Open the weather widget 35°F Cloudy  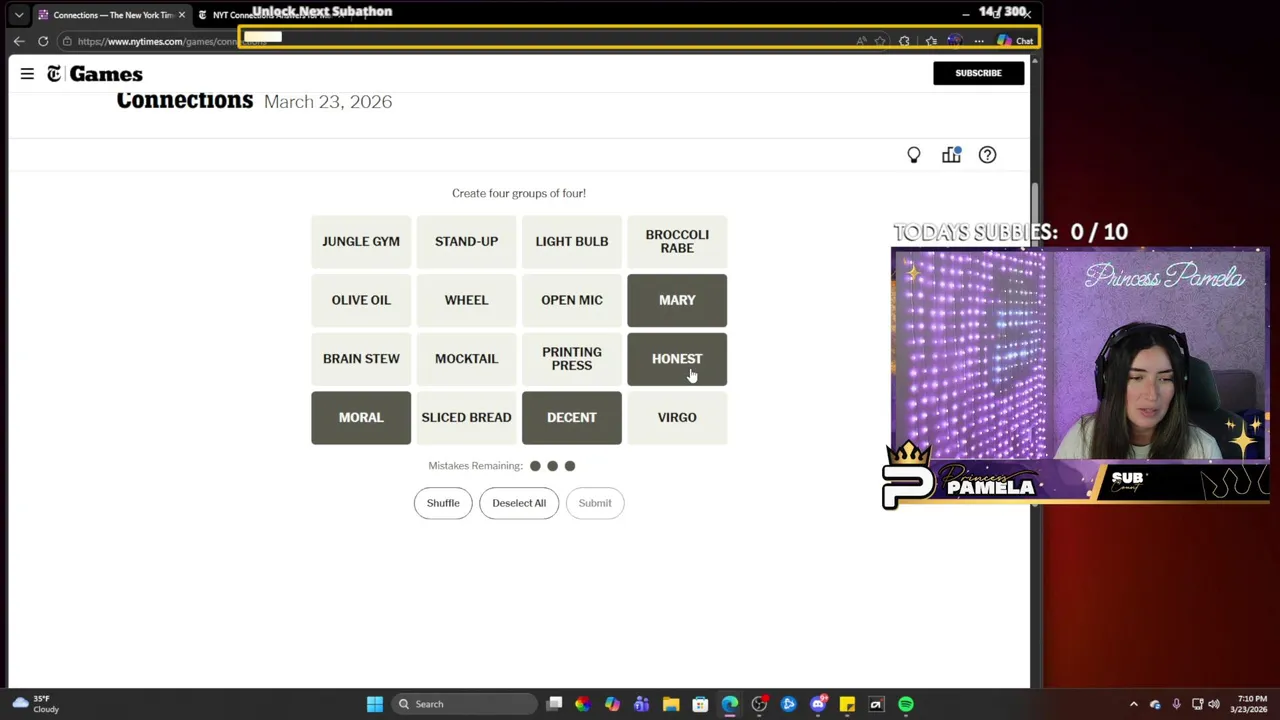pos(35,704)
